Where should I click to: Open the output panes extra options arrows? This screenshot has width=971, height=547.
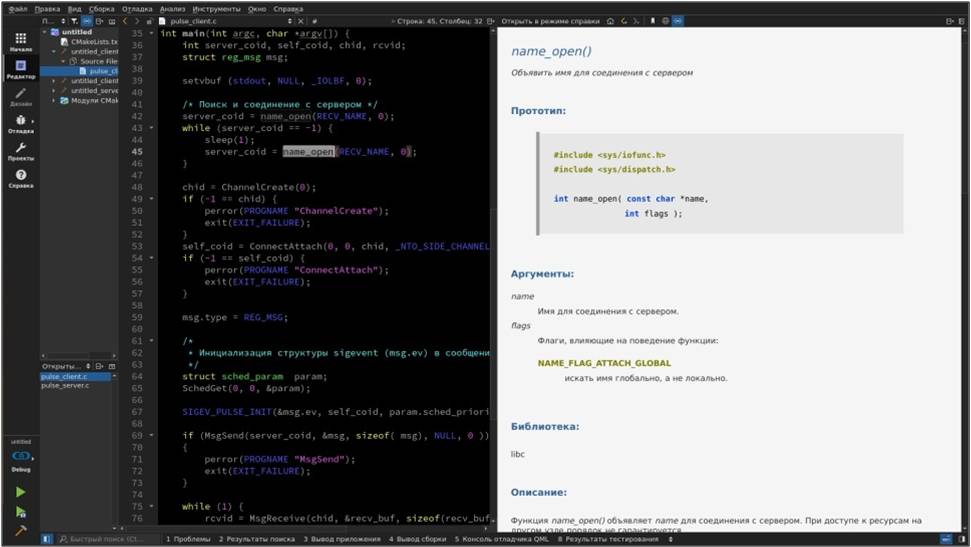[x=671, y=539]
